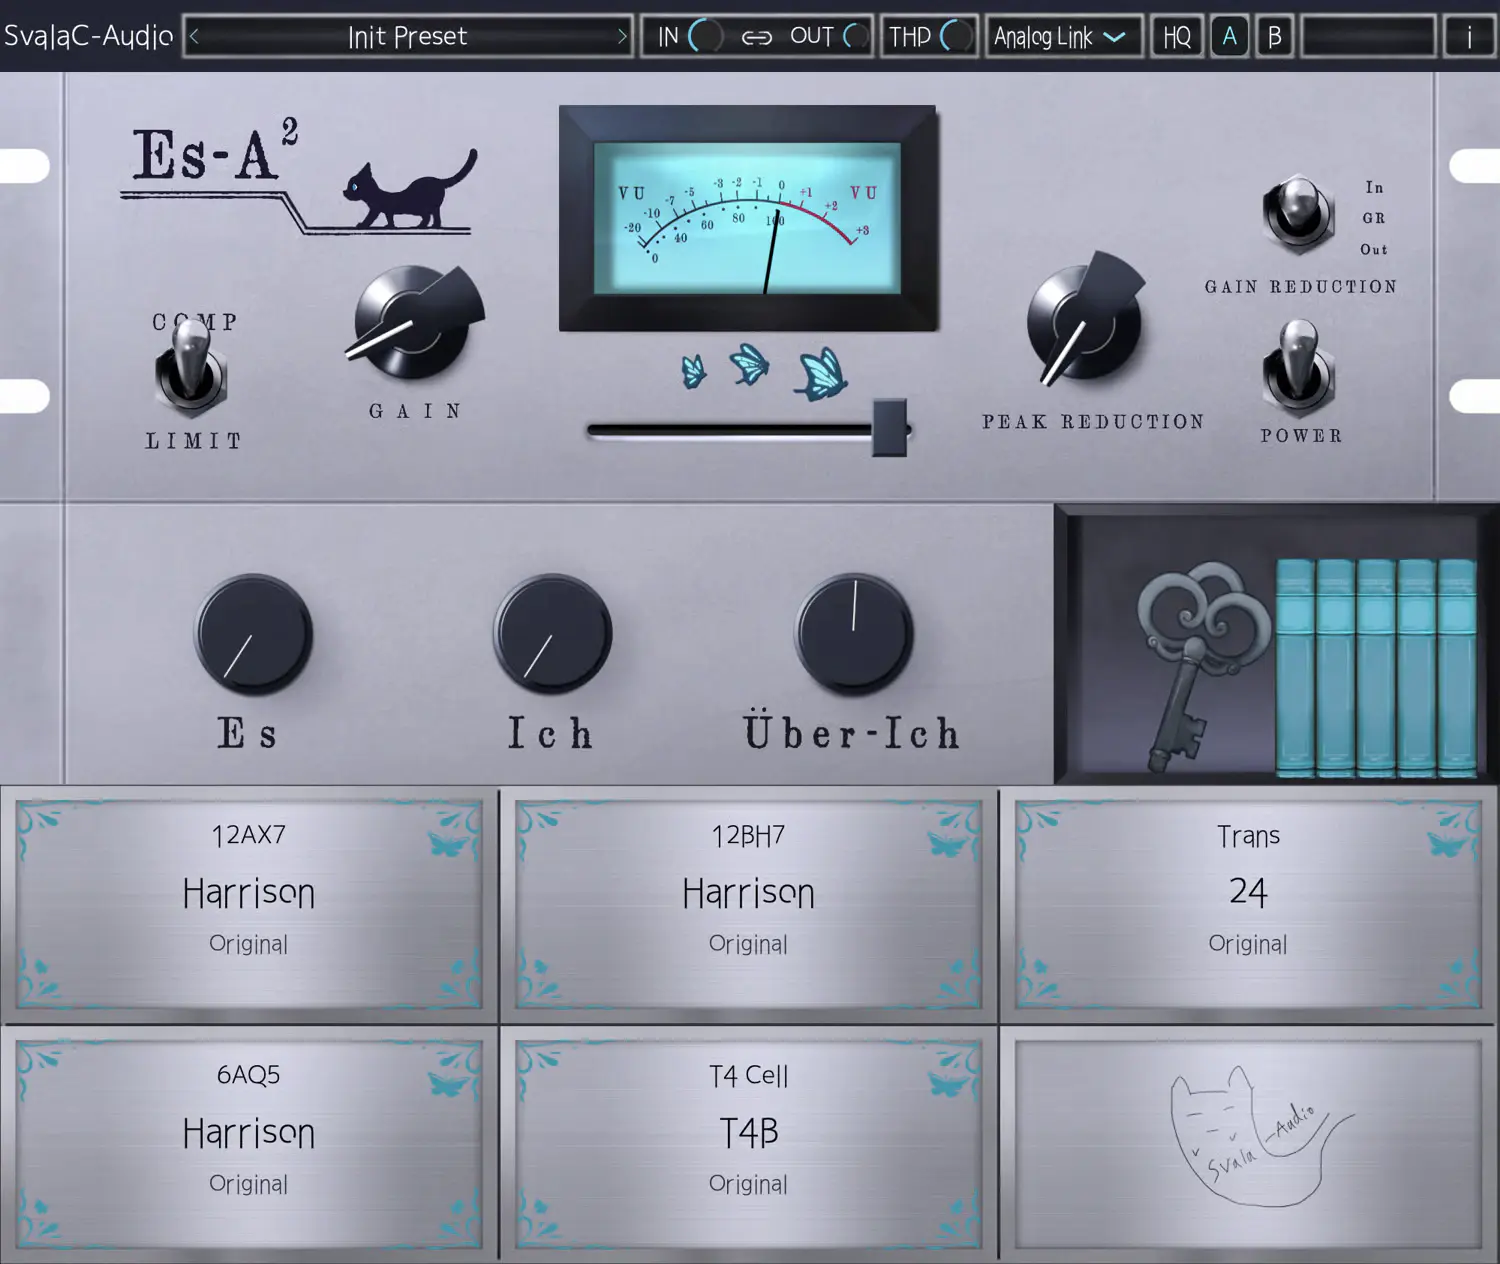This screenshot has height=1264, width=1500.
Task: Select the A preset slot
Action: (x=1229, y=37)
